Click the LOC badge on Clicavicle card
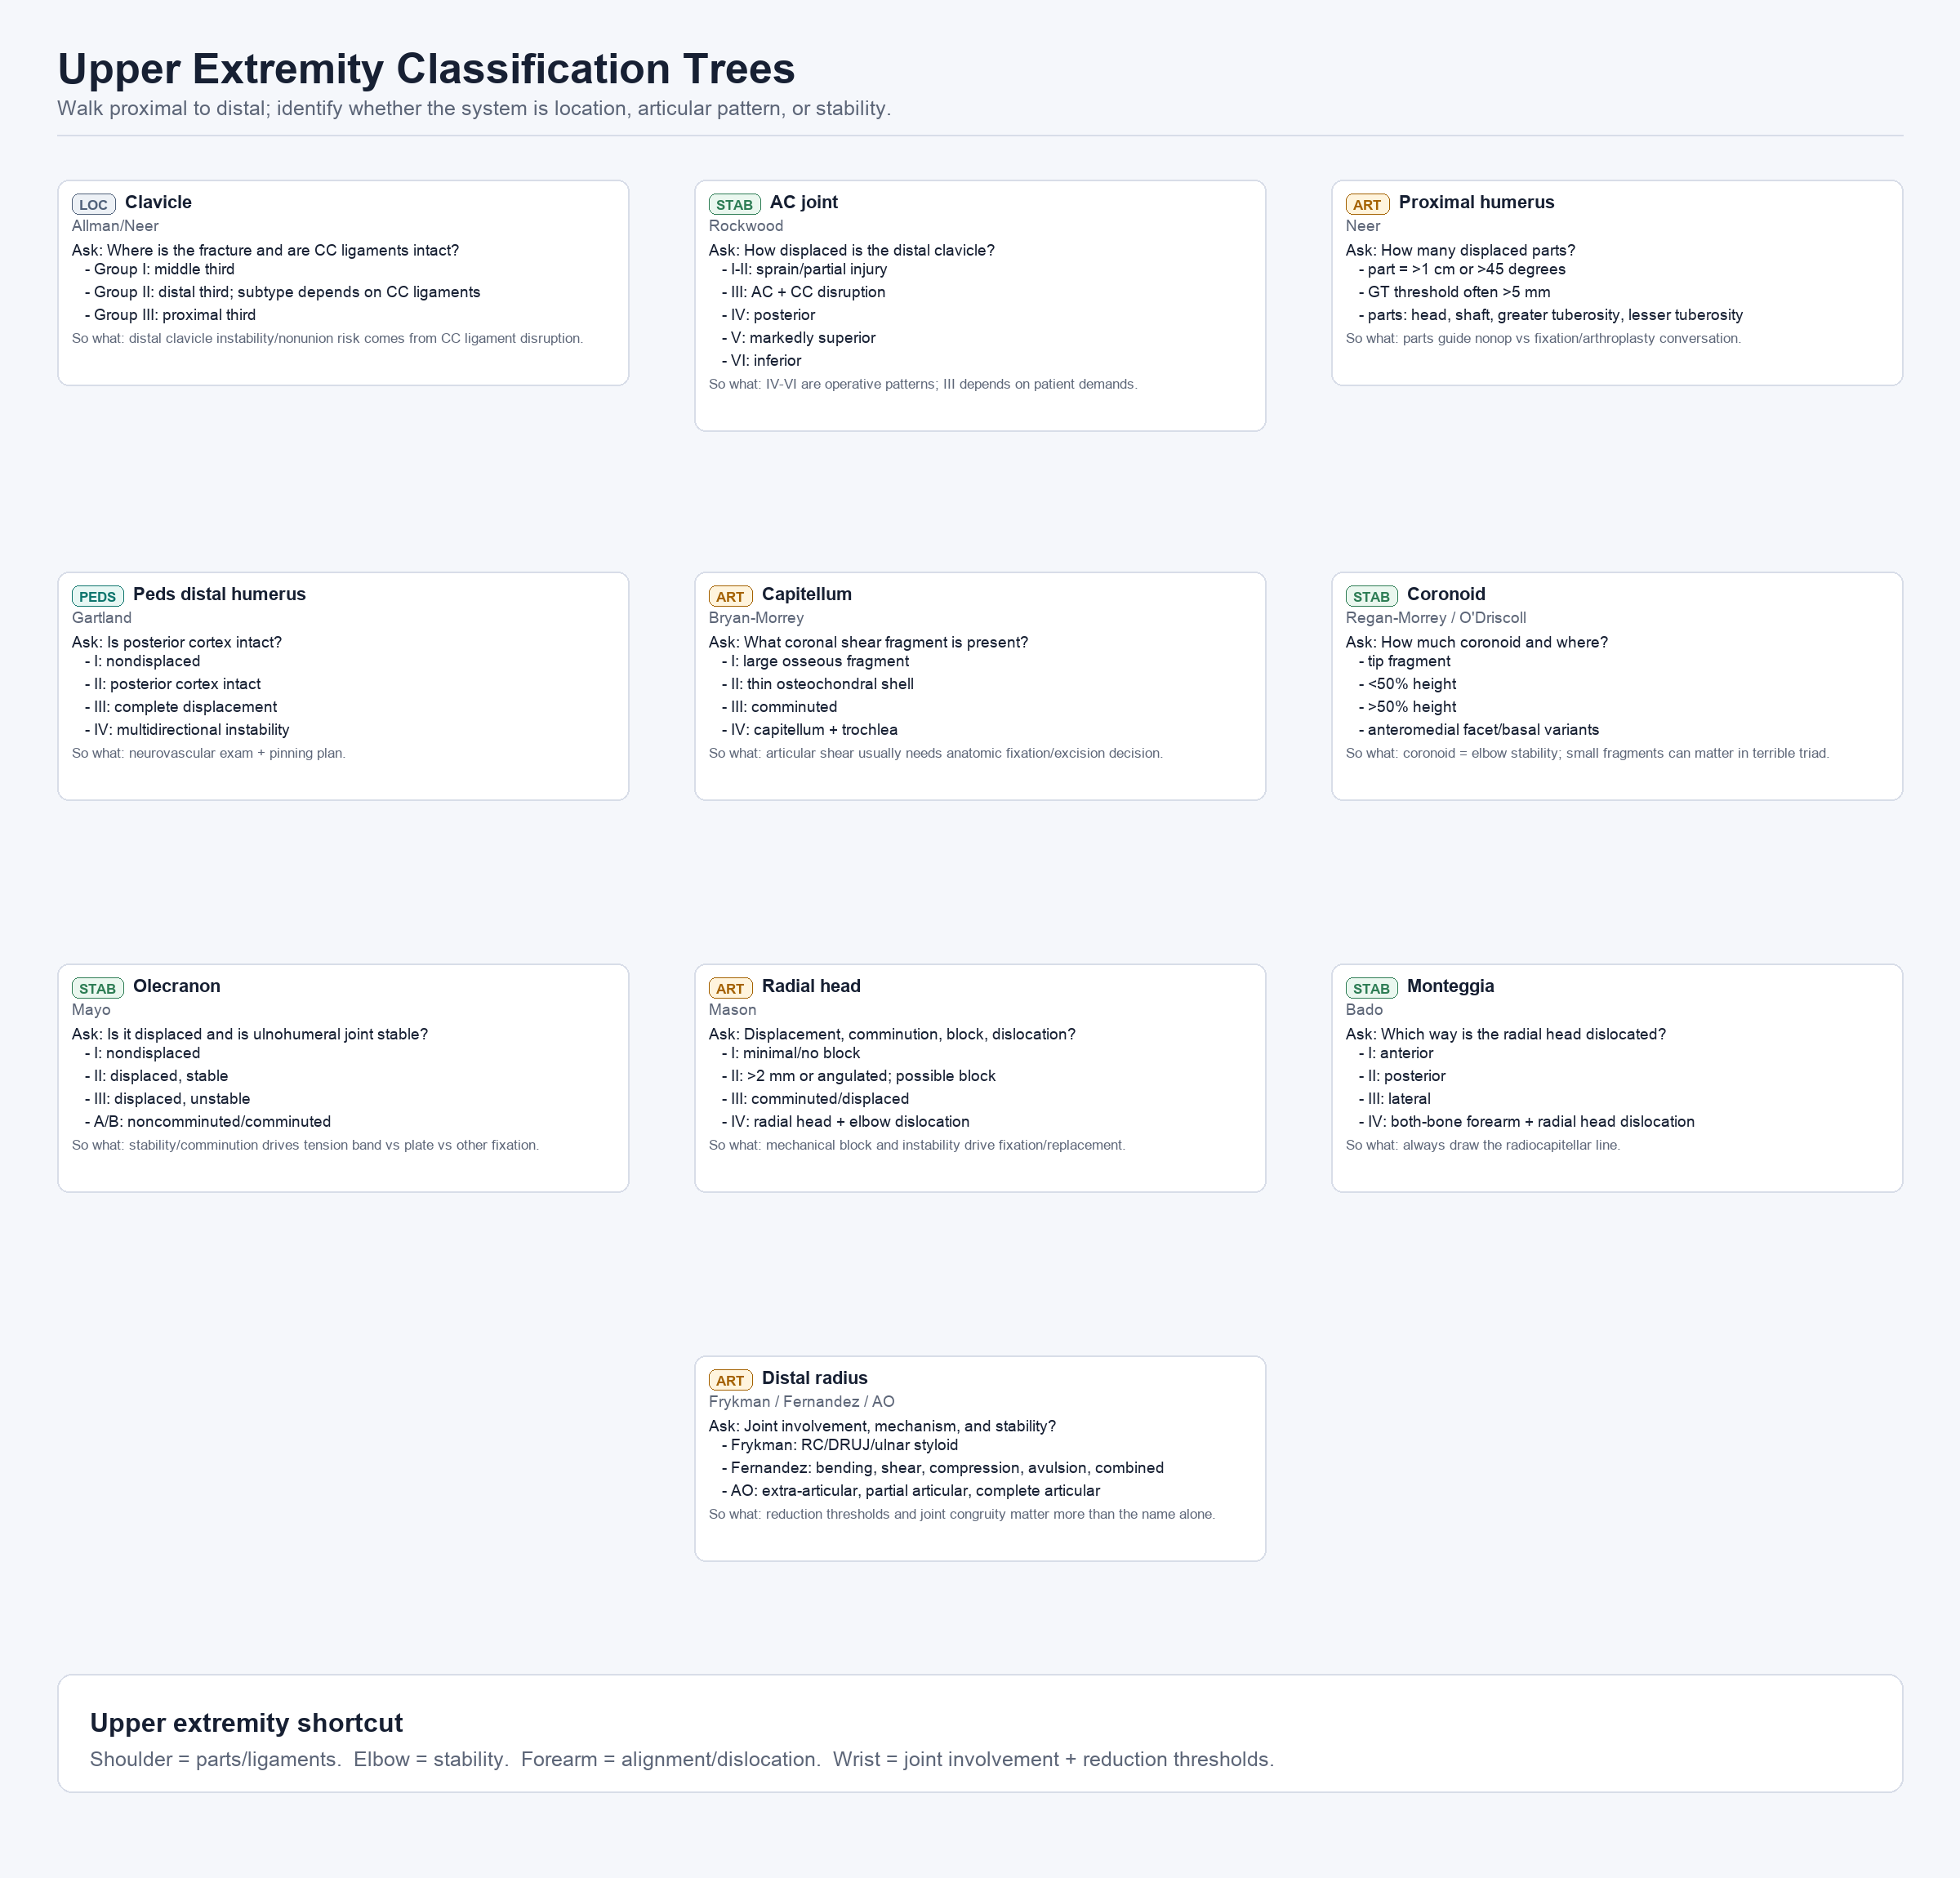 tap(93, 204)
